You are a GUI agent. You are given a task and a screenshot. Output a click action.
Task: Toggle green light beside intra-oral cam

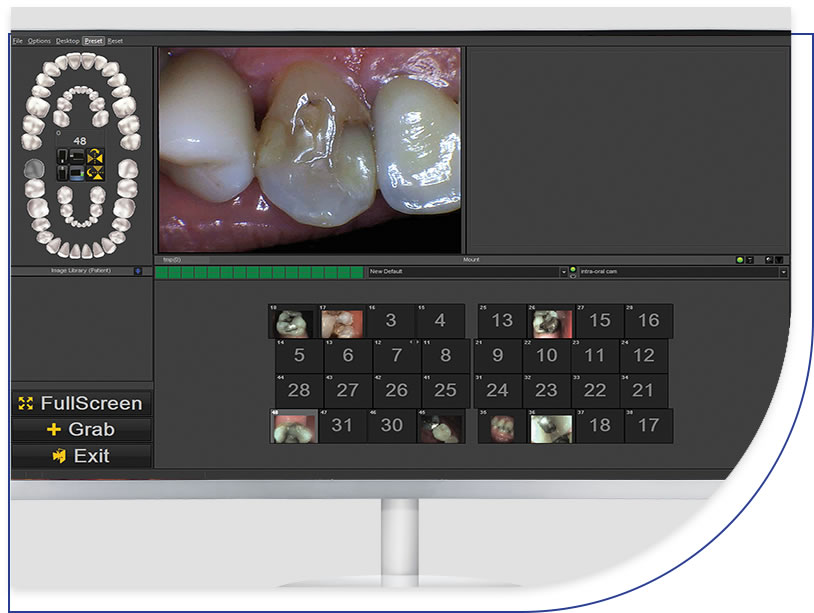573,268
